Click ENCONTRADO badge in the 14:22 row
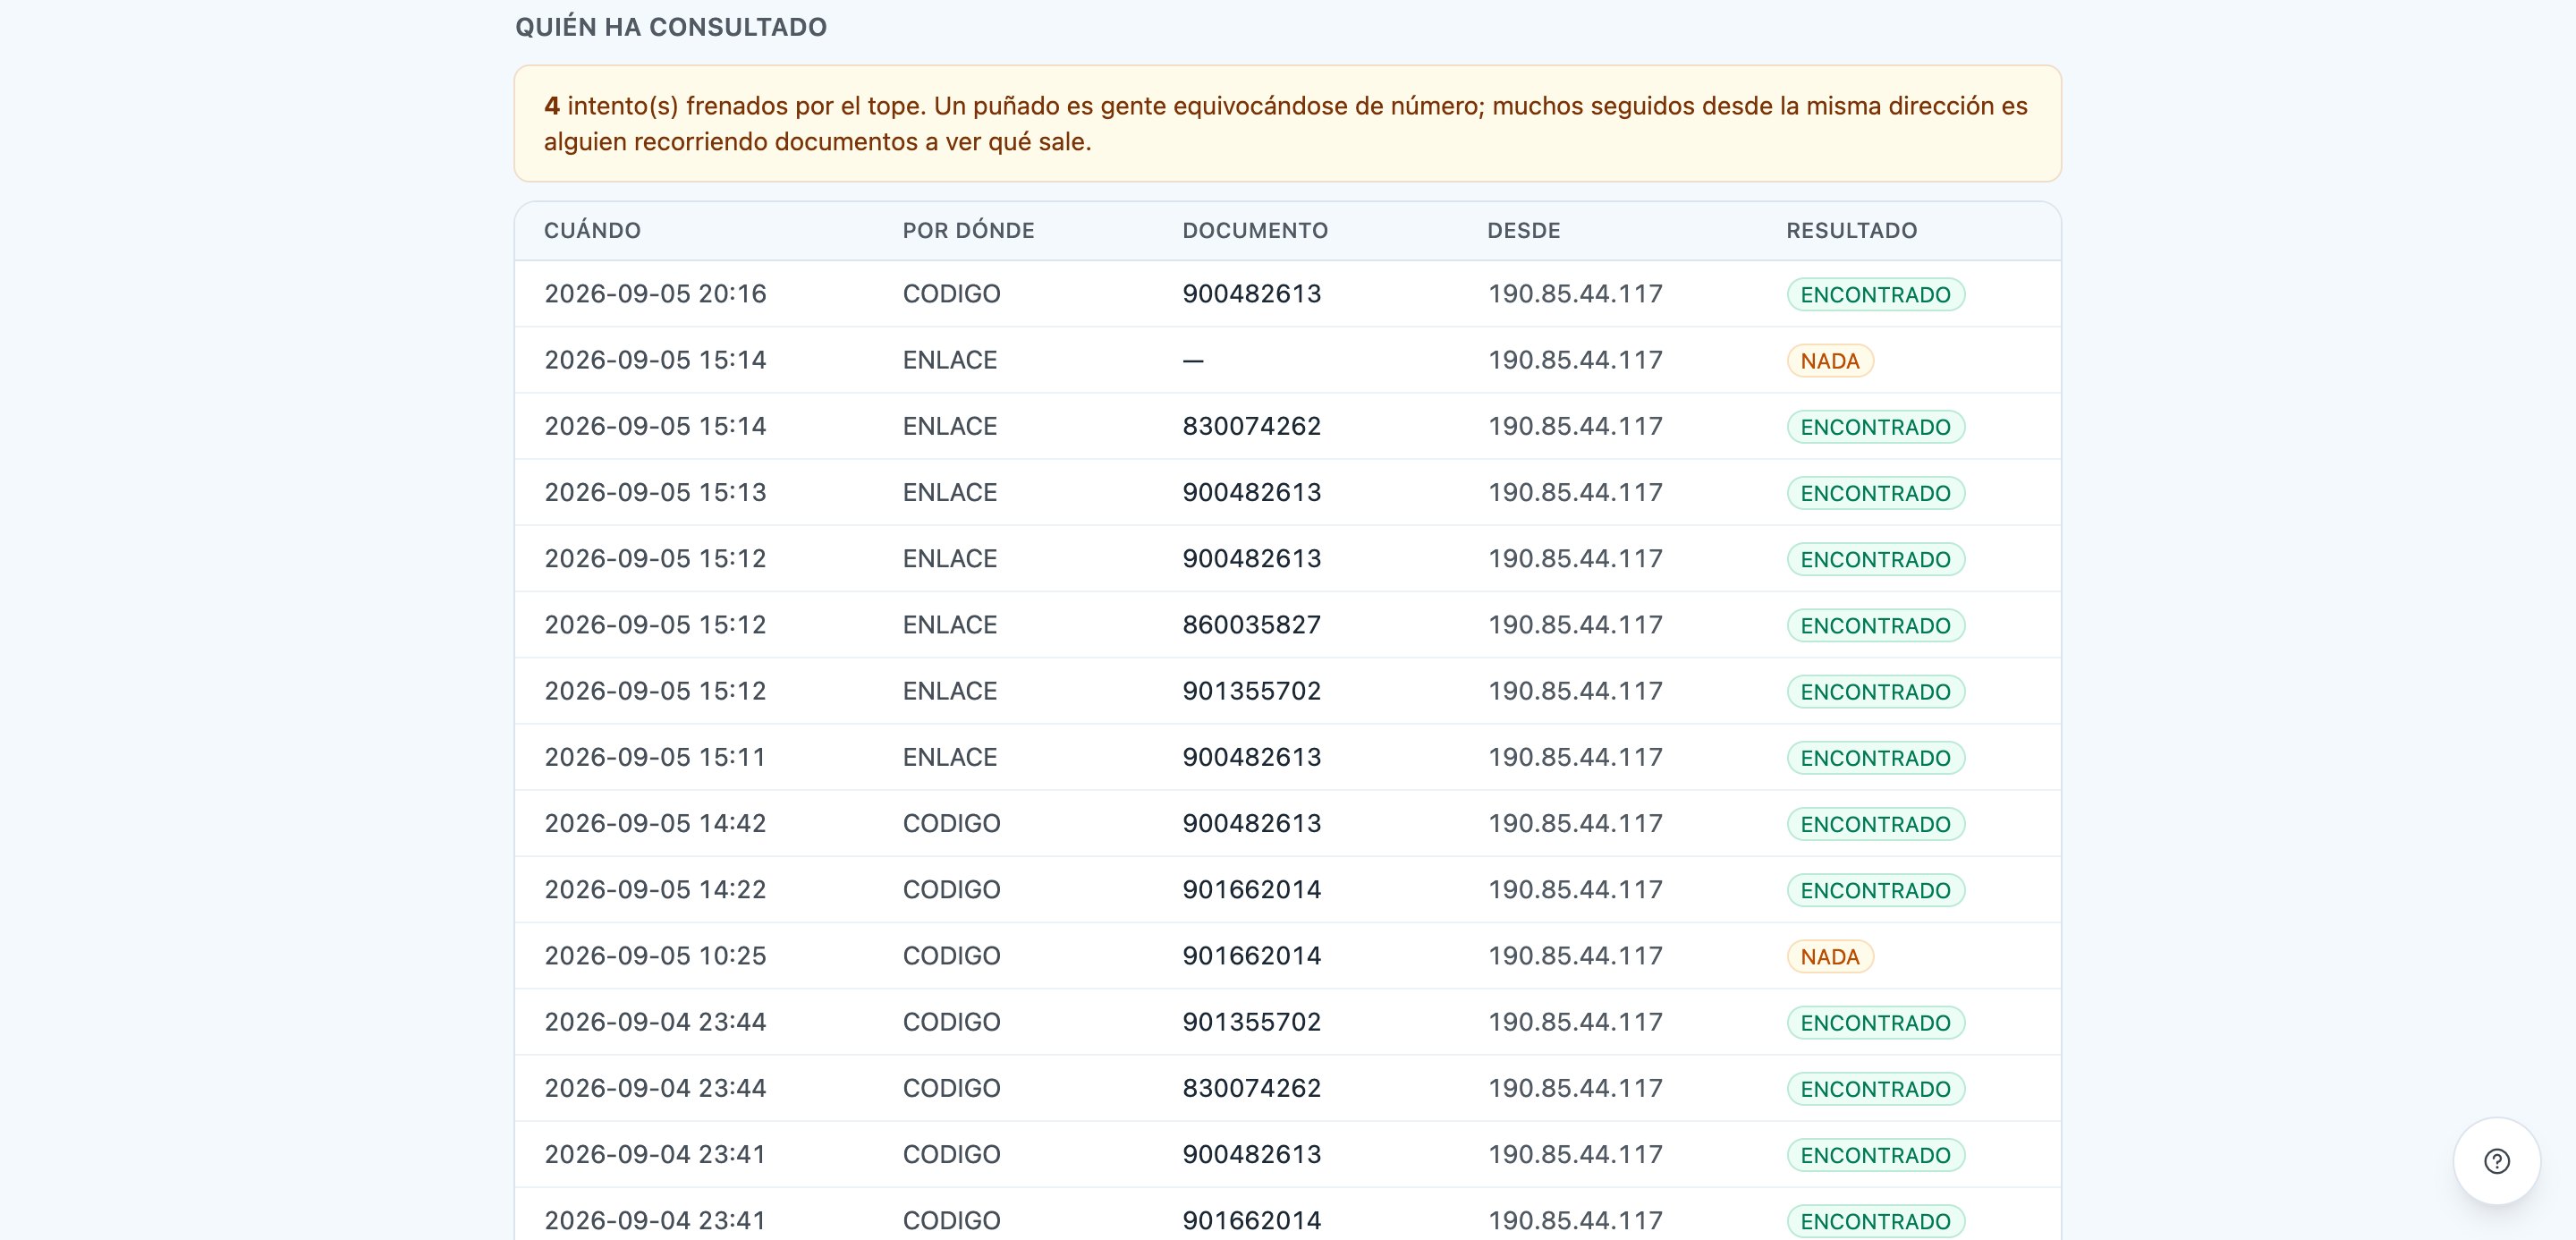Screen dimensions: 2576x1240 coord(1875,890)
